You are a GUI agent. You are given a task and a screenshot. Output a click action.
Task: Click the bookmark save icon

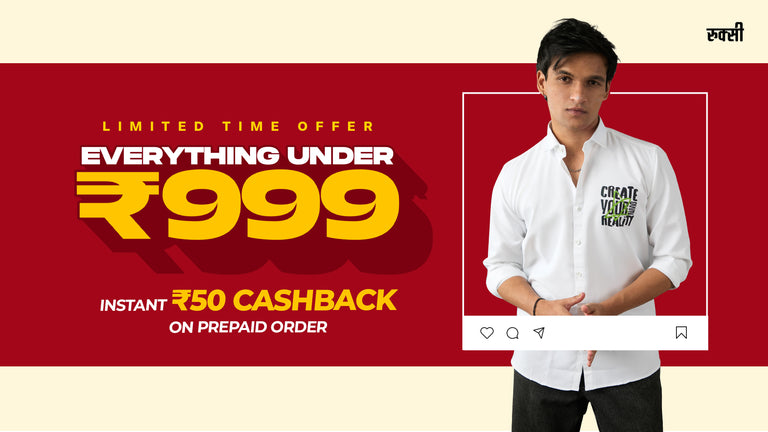coord(681,333)
